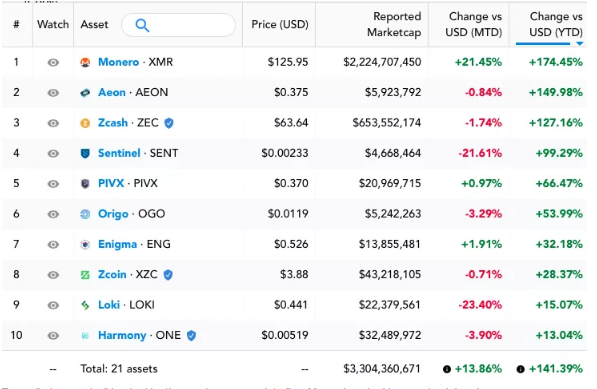Click the info dot beside +13.86%
This screenshot has width=597, height=389.
point(447,369)
